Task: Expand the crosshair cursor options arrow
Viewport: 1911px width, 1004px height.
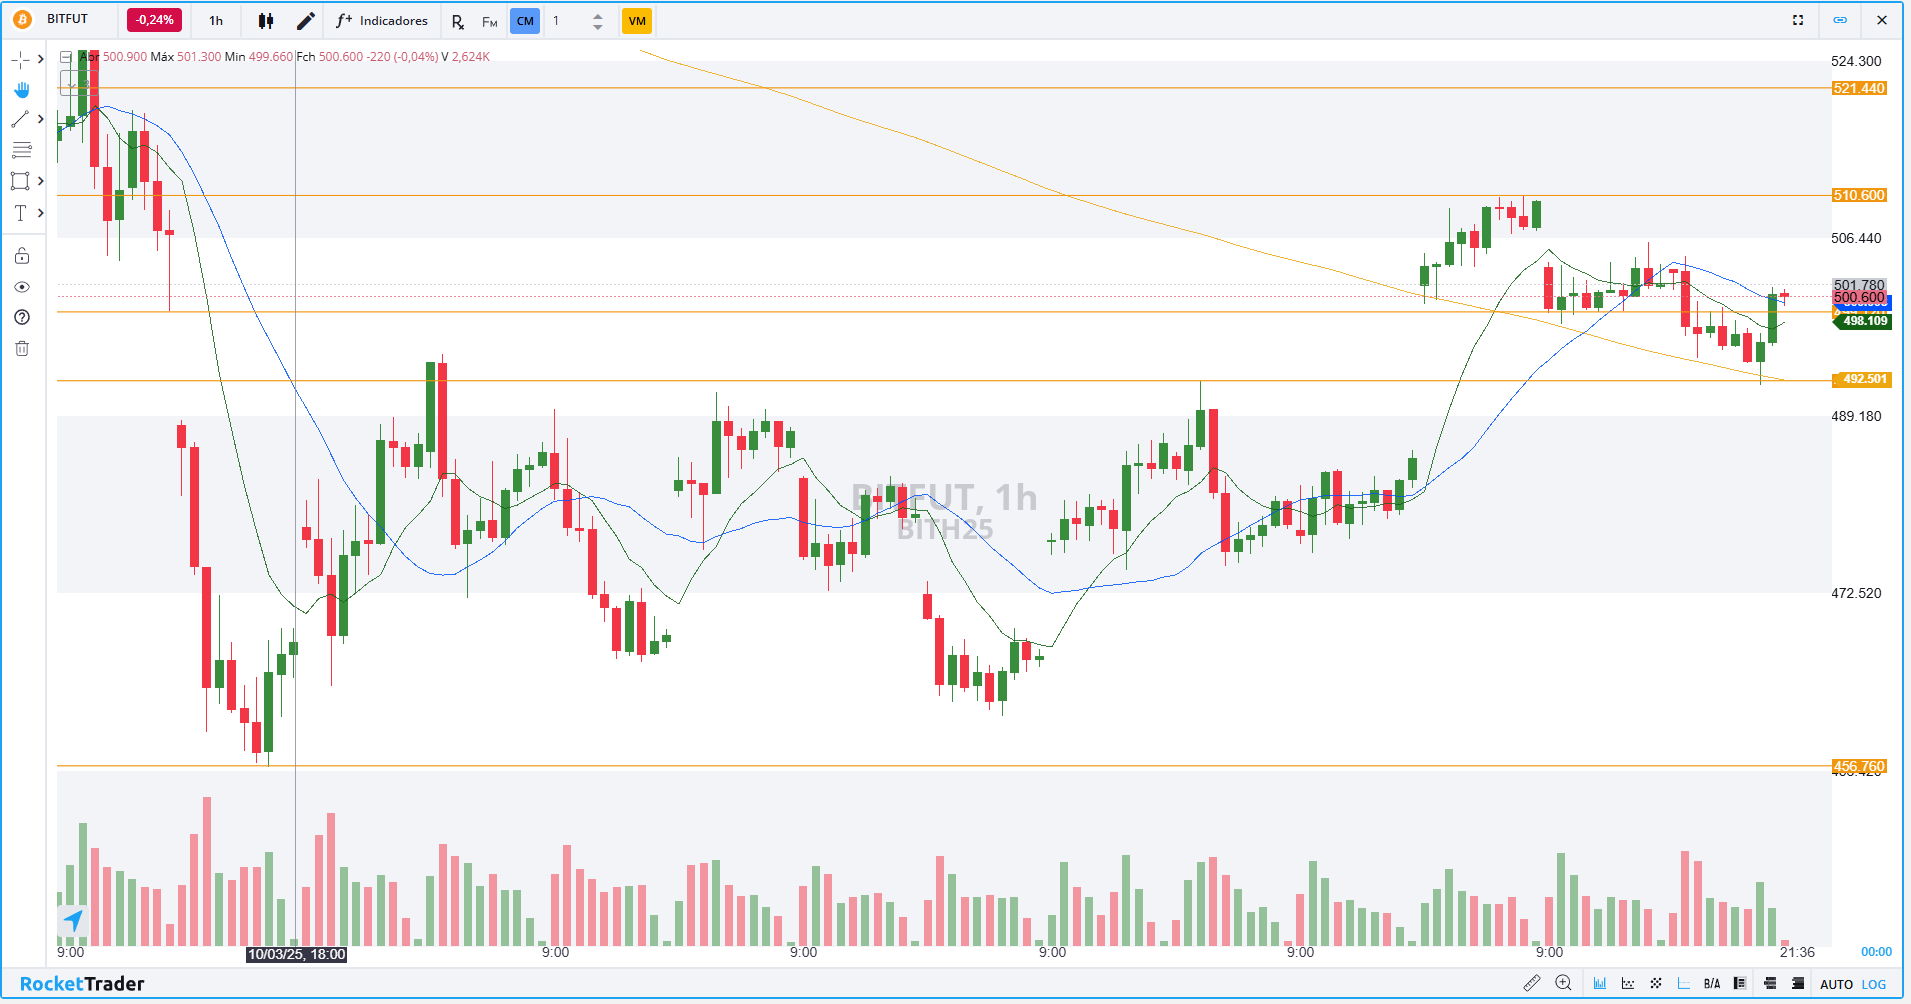Action: pyautogui.click(x=41, y=60)
